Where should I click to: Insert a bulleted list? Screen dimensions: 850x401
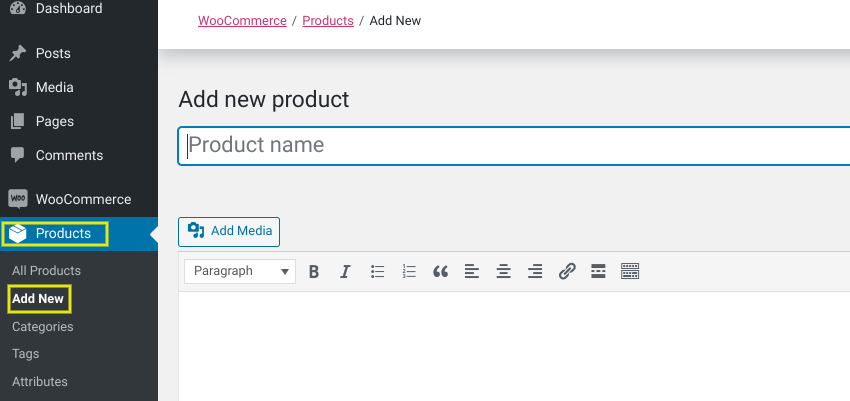377,271
